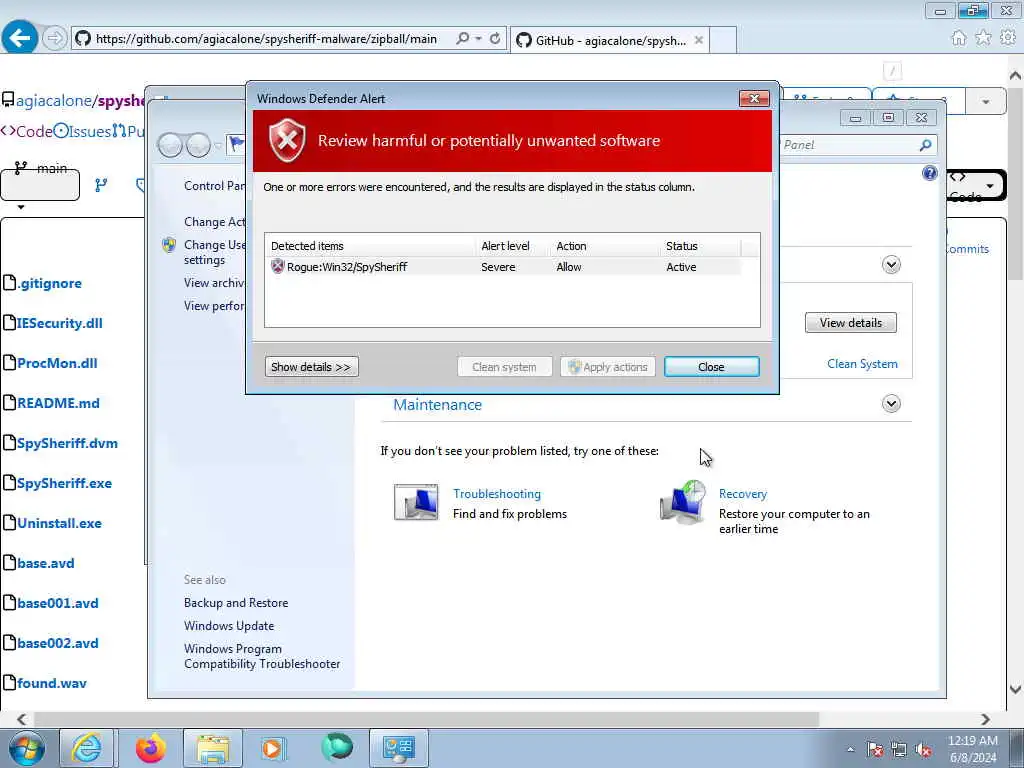Open the base001.avd file
Screen dimensions: 1024x768
point(58,603)
